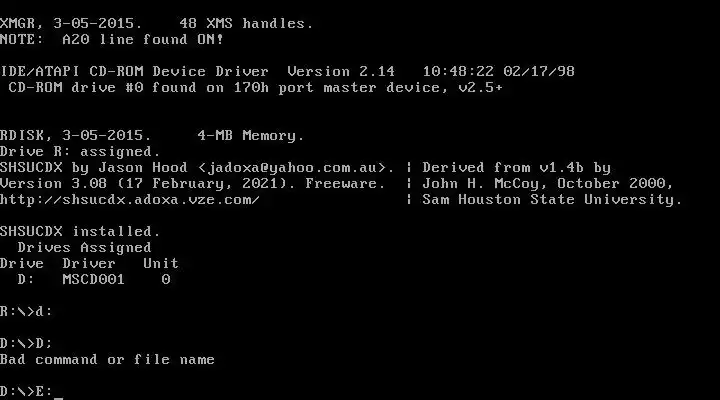Click the R:\>d: prompt line
Image resolution: width=720 pixels, height=400 pixels.
26,312
